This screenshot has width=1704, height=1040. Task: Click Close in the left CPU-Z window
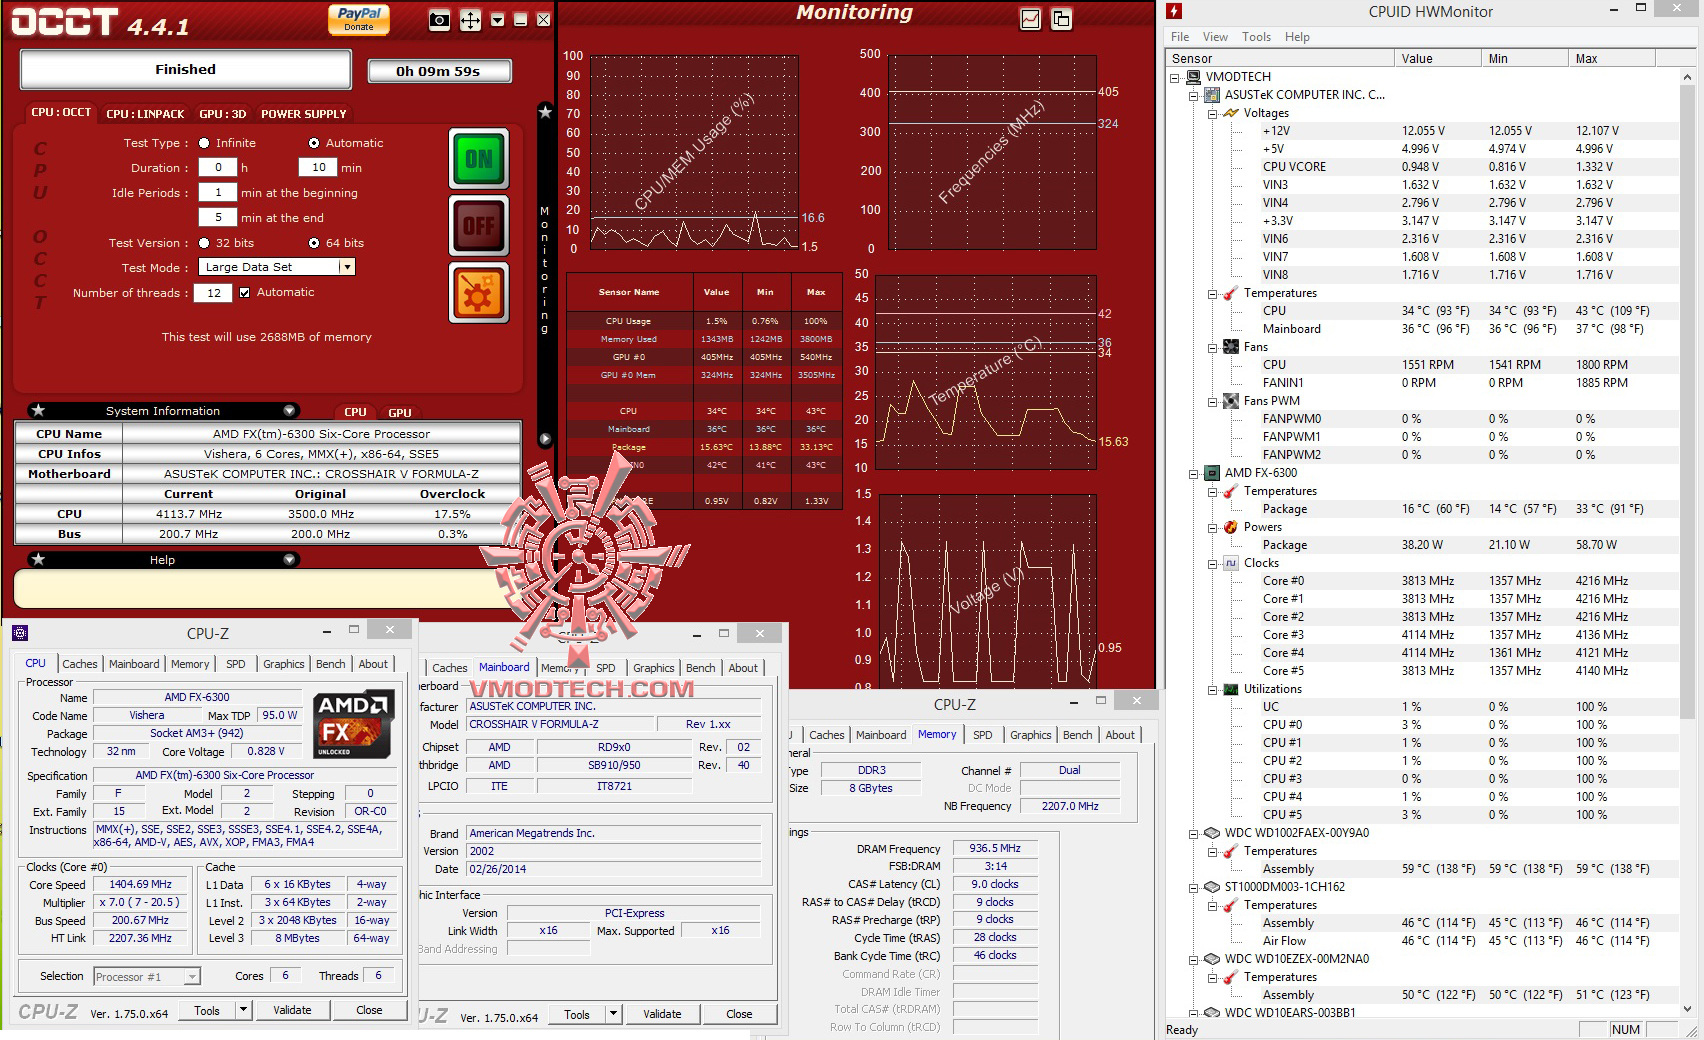(369, 1010)
